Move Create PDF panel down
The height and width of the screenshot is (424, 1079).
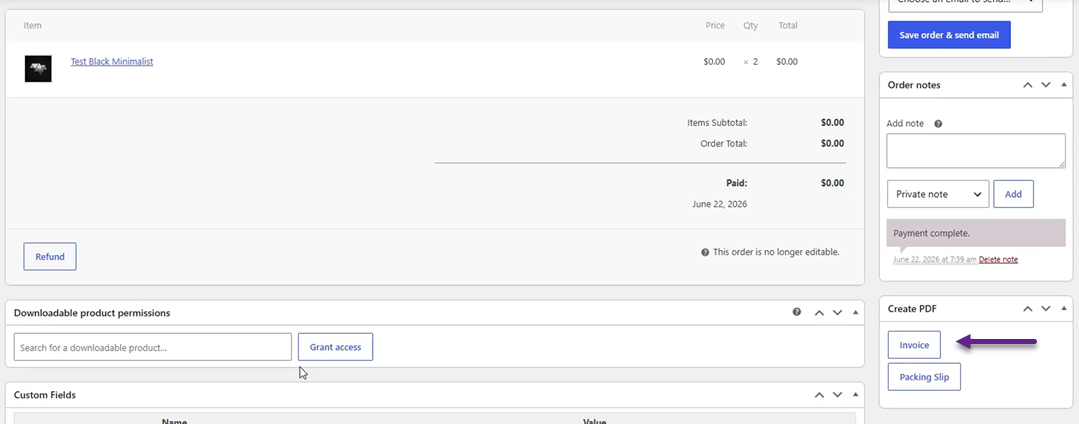(x=1046, y=309)
